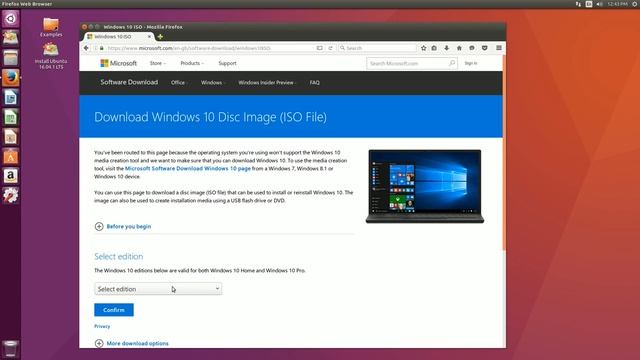
Task: Click the clock in the top panel
Action: 617,4
